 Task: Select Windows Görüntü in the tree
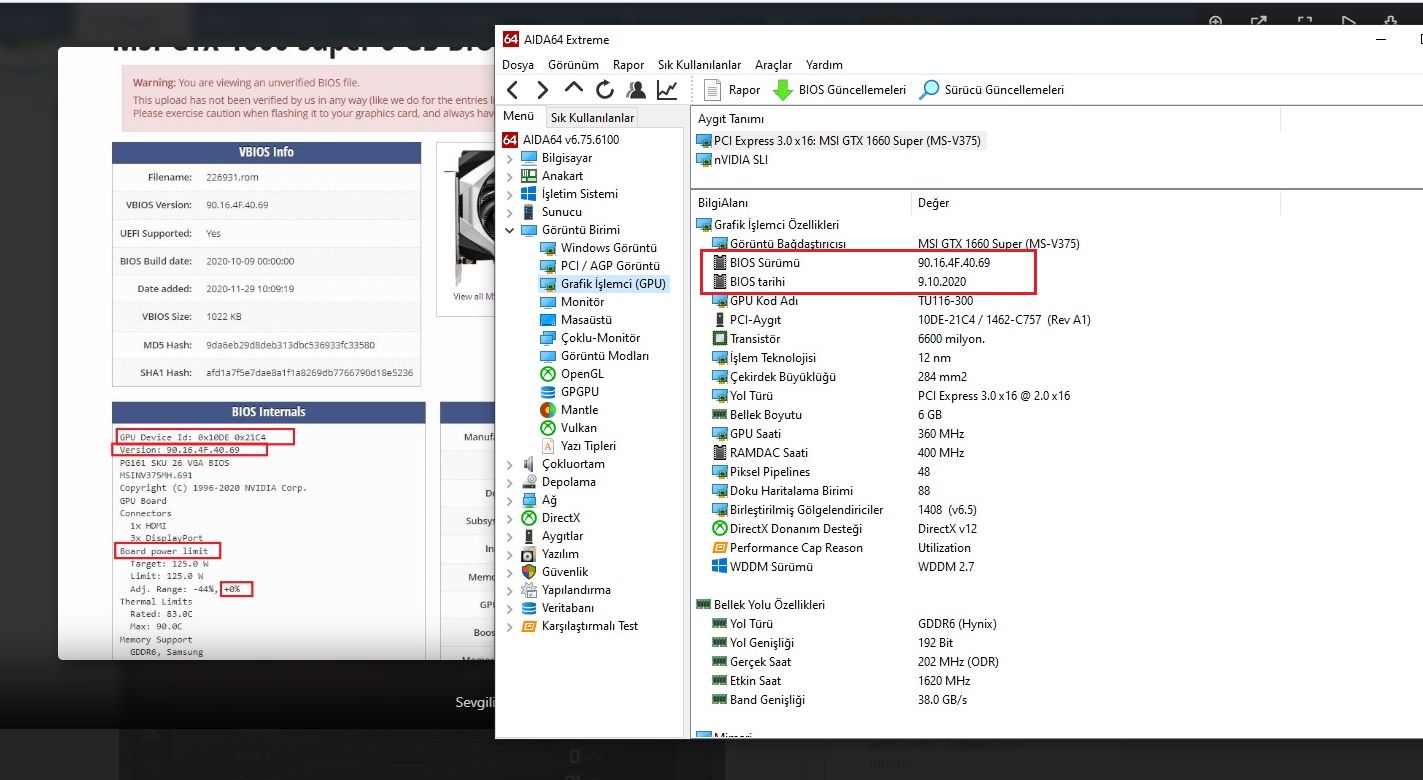tap(598, 248)
